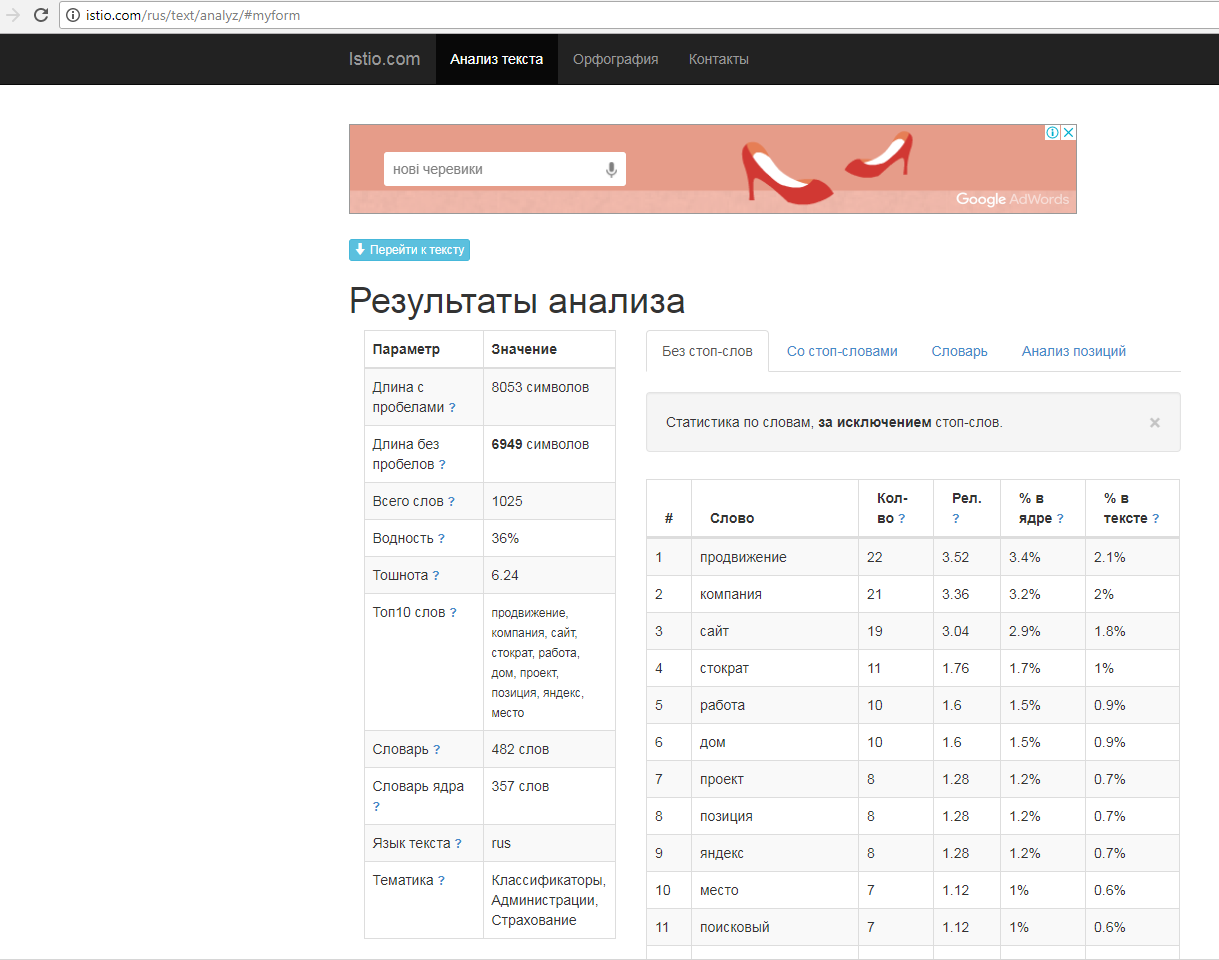The height and width of the screenshot is (960, 1219).
Task: Open Контакты page in navbar
Action: [x=718, y=59]
